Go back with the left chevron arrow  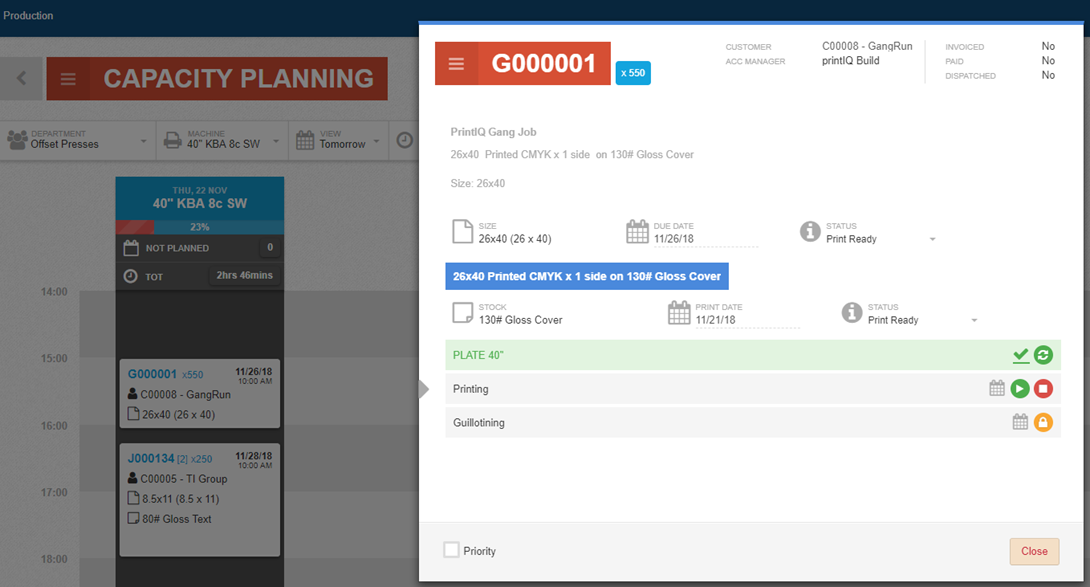(x=22, y=79)
